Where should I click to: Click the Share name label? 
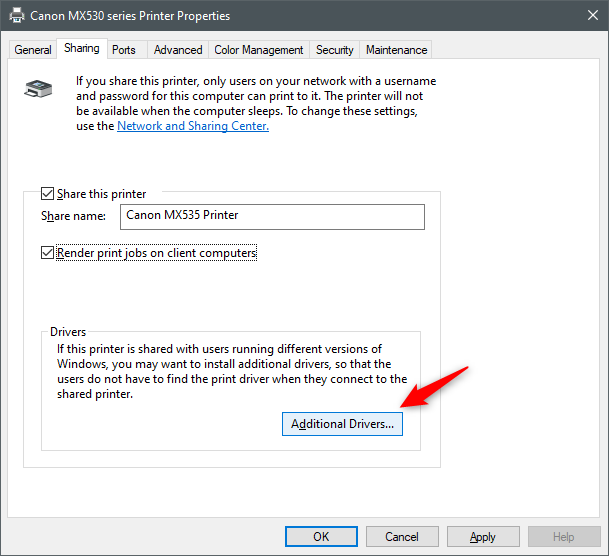point(73,216)
